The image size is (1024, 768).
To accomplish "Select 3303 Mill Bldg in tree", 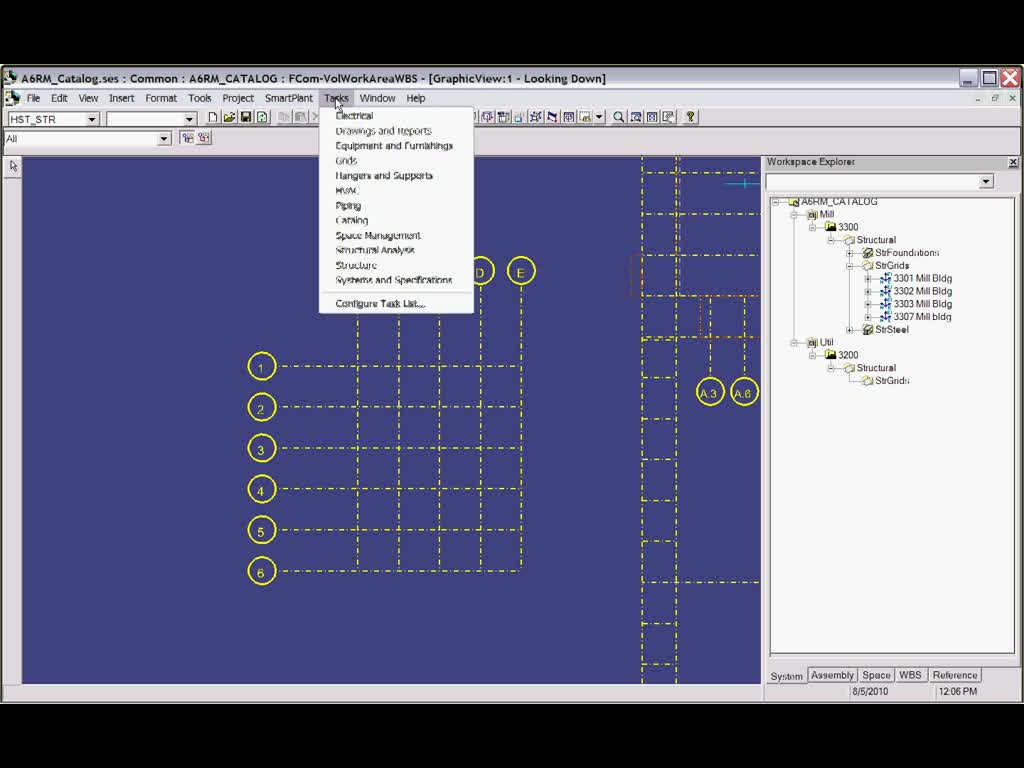I will point(922,304).
